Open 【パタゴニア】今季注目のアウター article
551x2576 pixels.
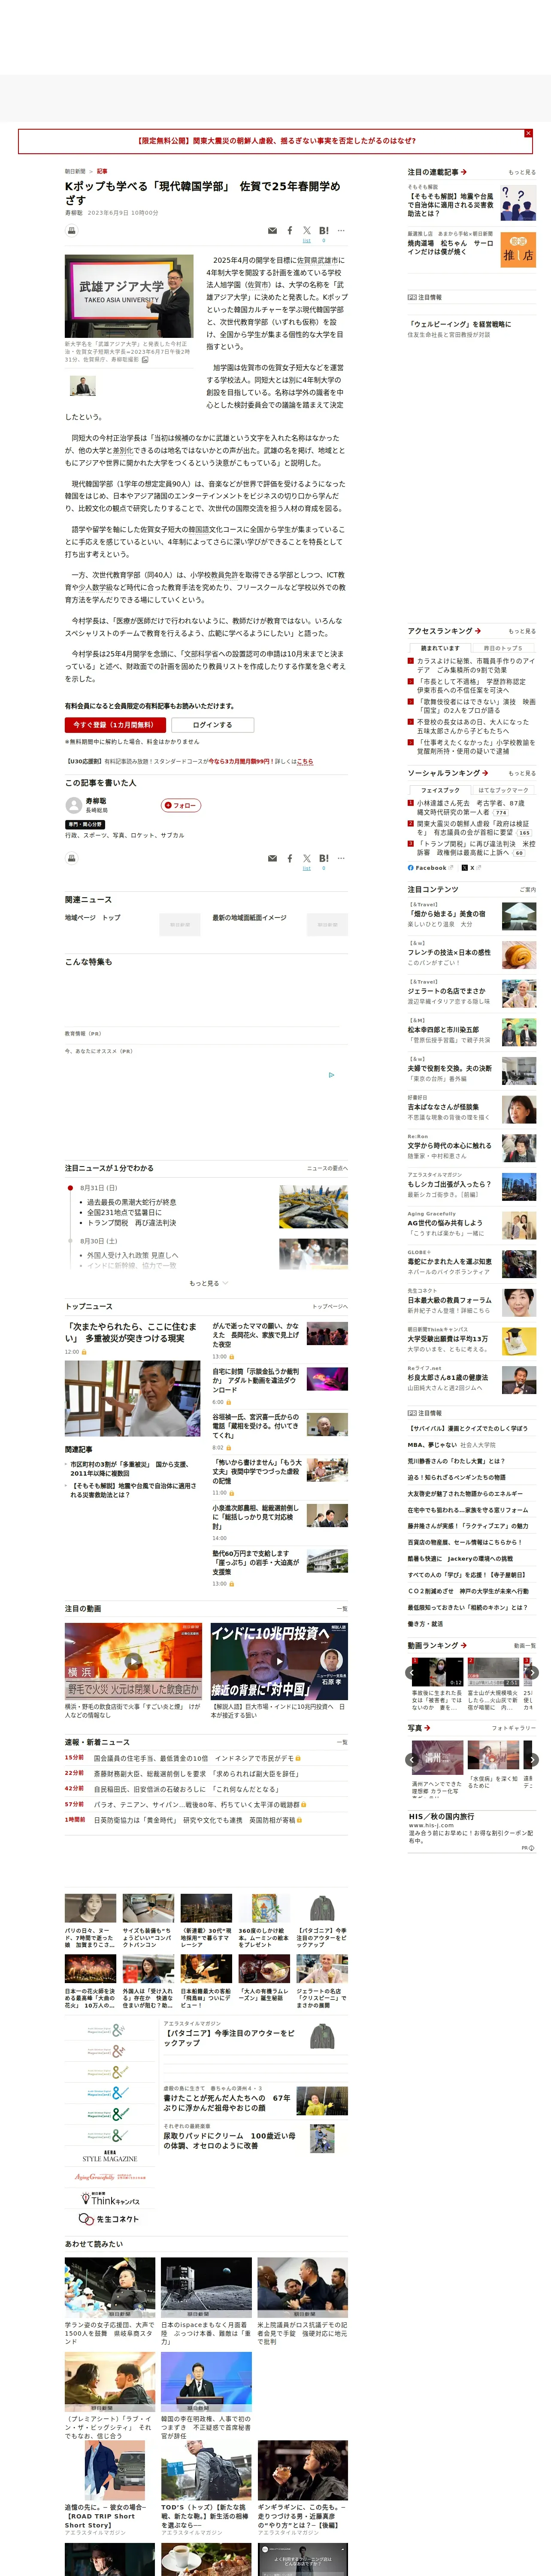tap(230, 2038)
